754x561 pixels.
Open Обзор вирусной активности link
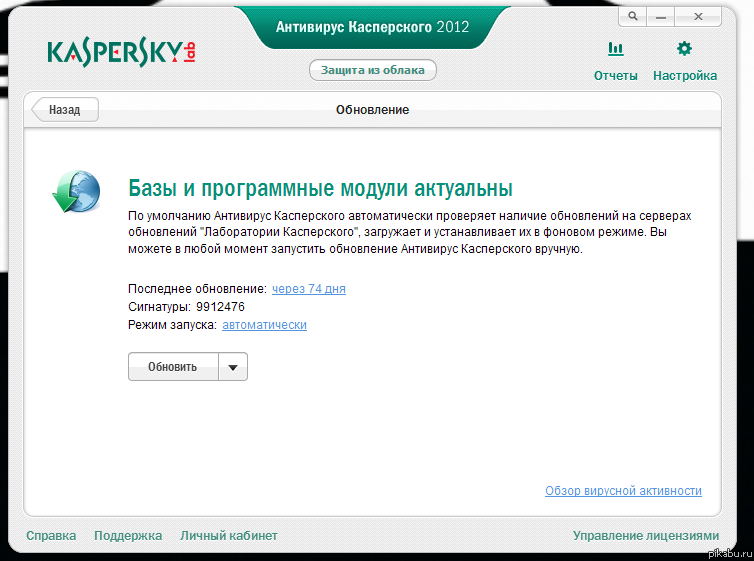(623, 491)
